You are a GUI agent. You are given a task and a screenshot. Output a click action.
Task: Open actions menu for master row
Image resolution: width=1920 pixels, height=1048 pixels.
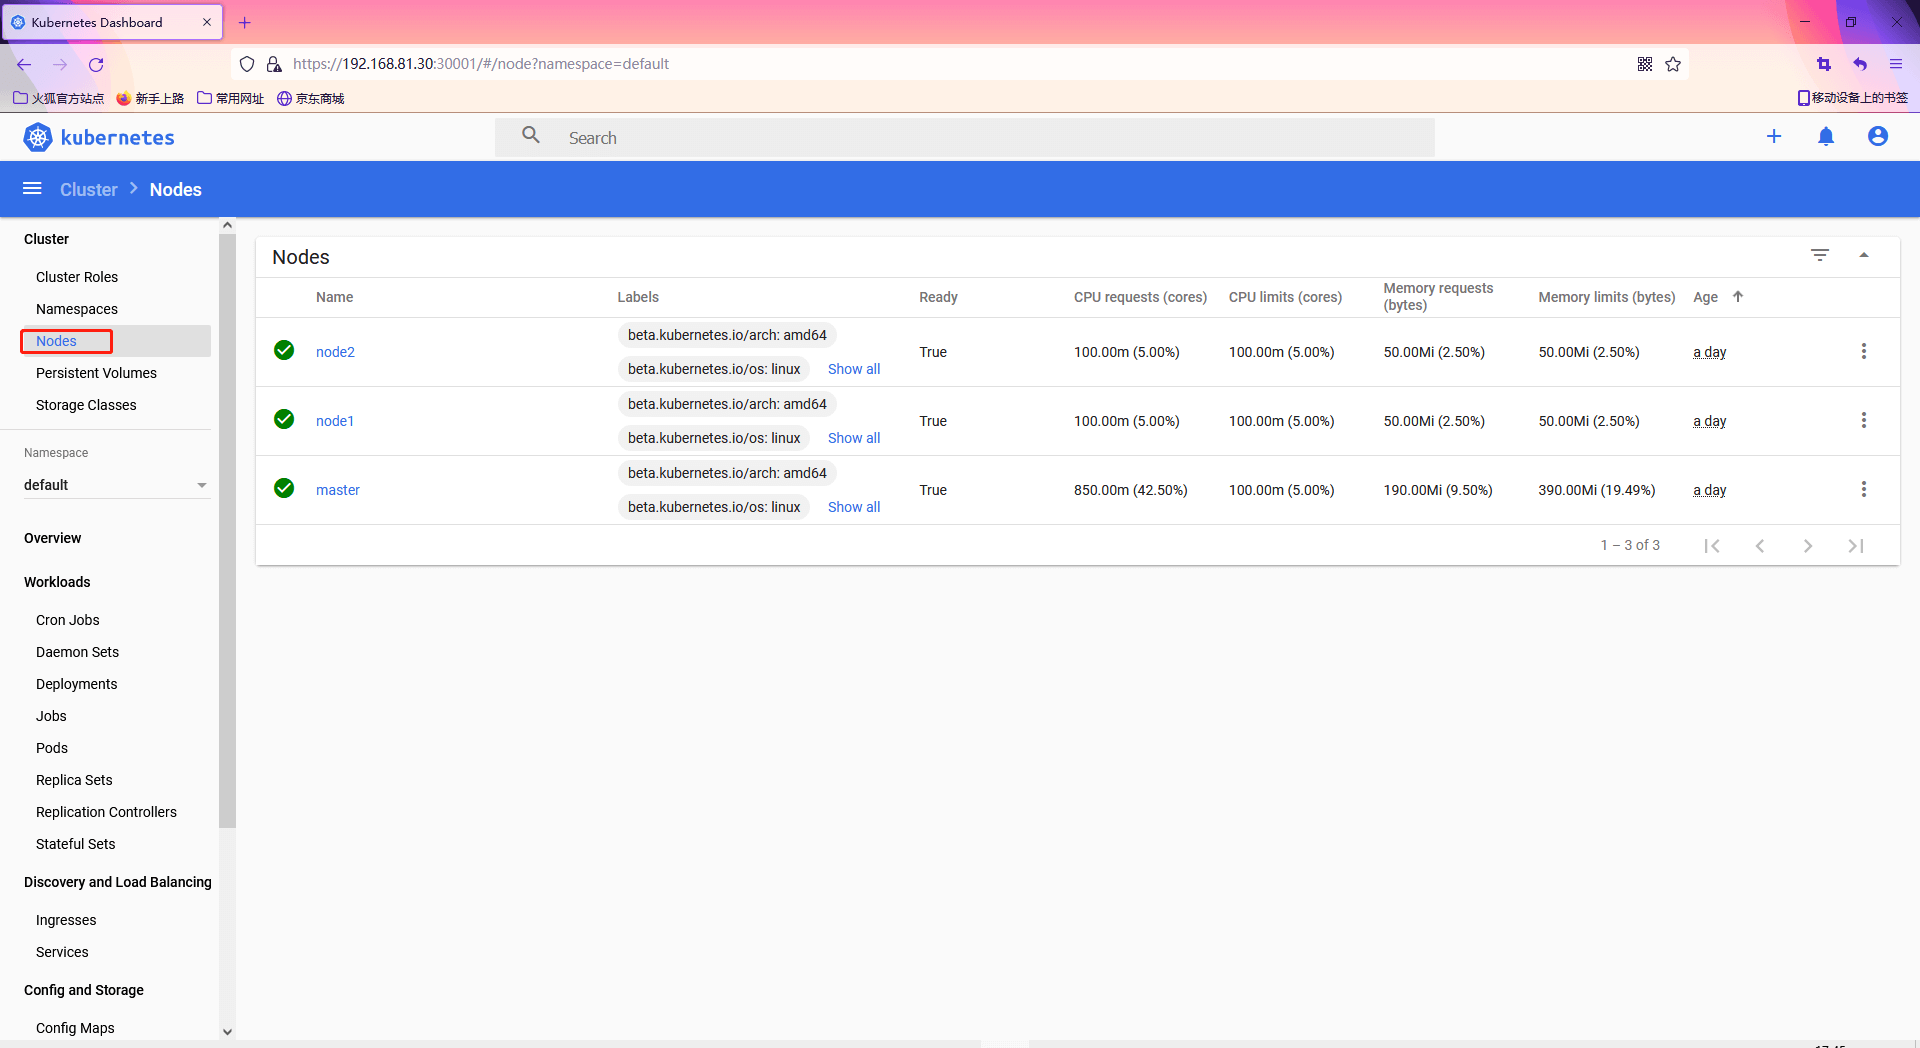[1863, 489]
